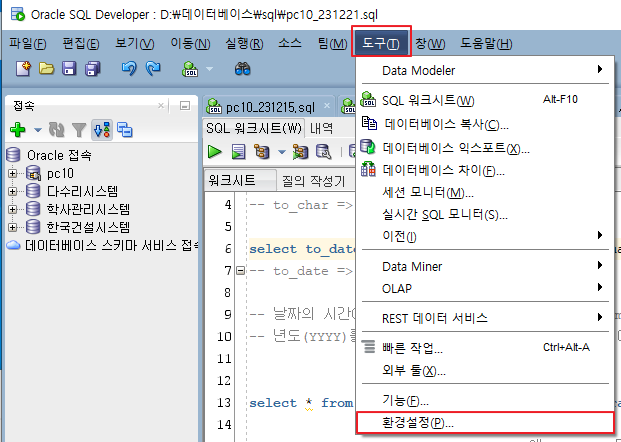Expand the 학사관리시스템 connection node
The height and width of the screenshot is (442, 621).
point(12,209)
